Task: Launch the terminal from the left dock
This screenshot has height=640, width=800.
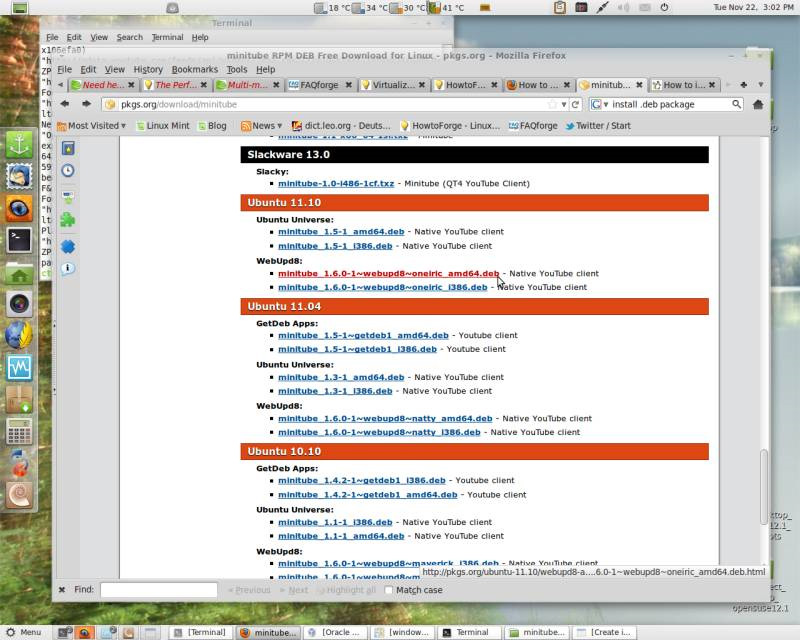Action: 19,240
